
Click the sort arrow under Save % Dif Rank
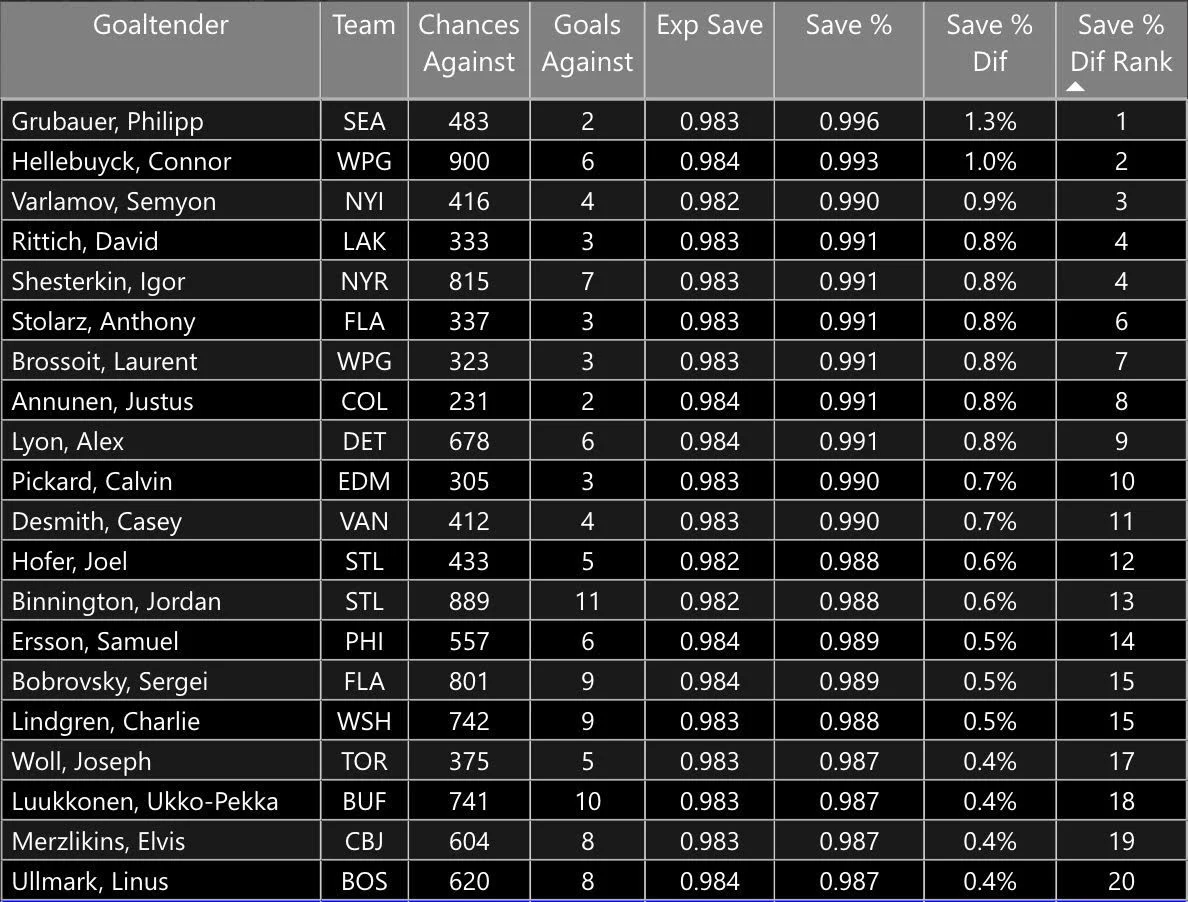(x=1076, y=87)
